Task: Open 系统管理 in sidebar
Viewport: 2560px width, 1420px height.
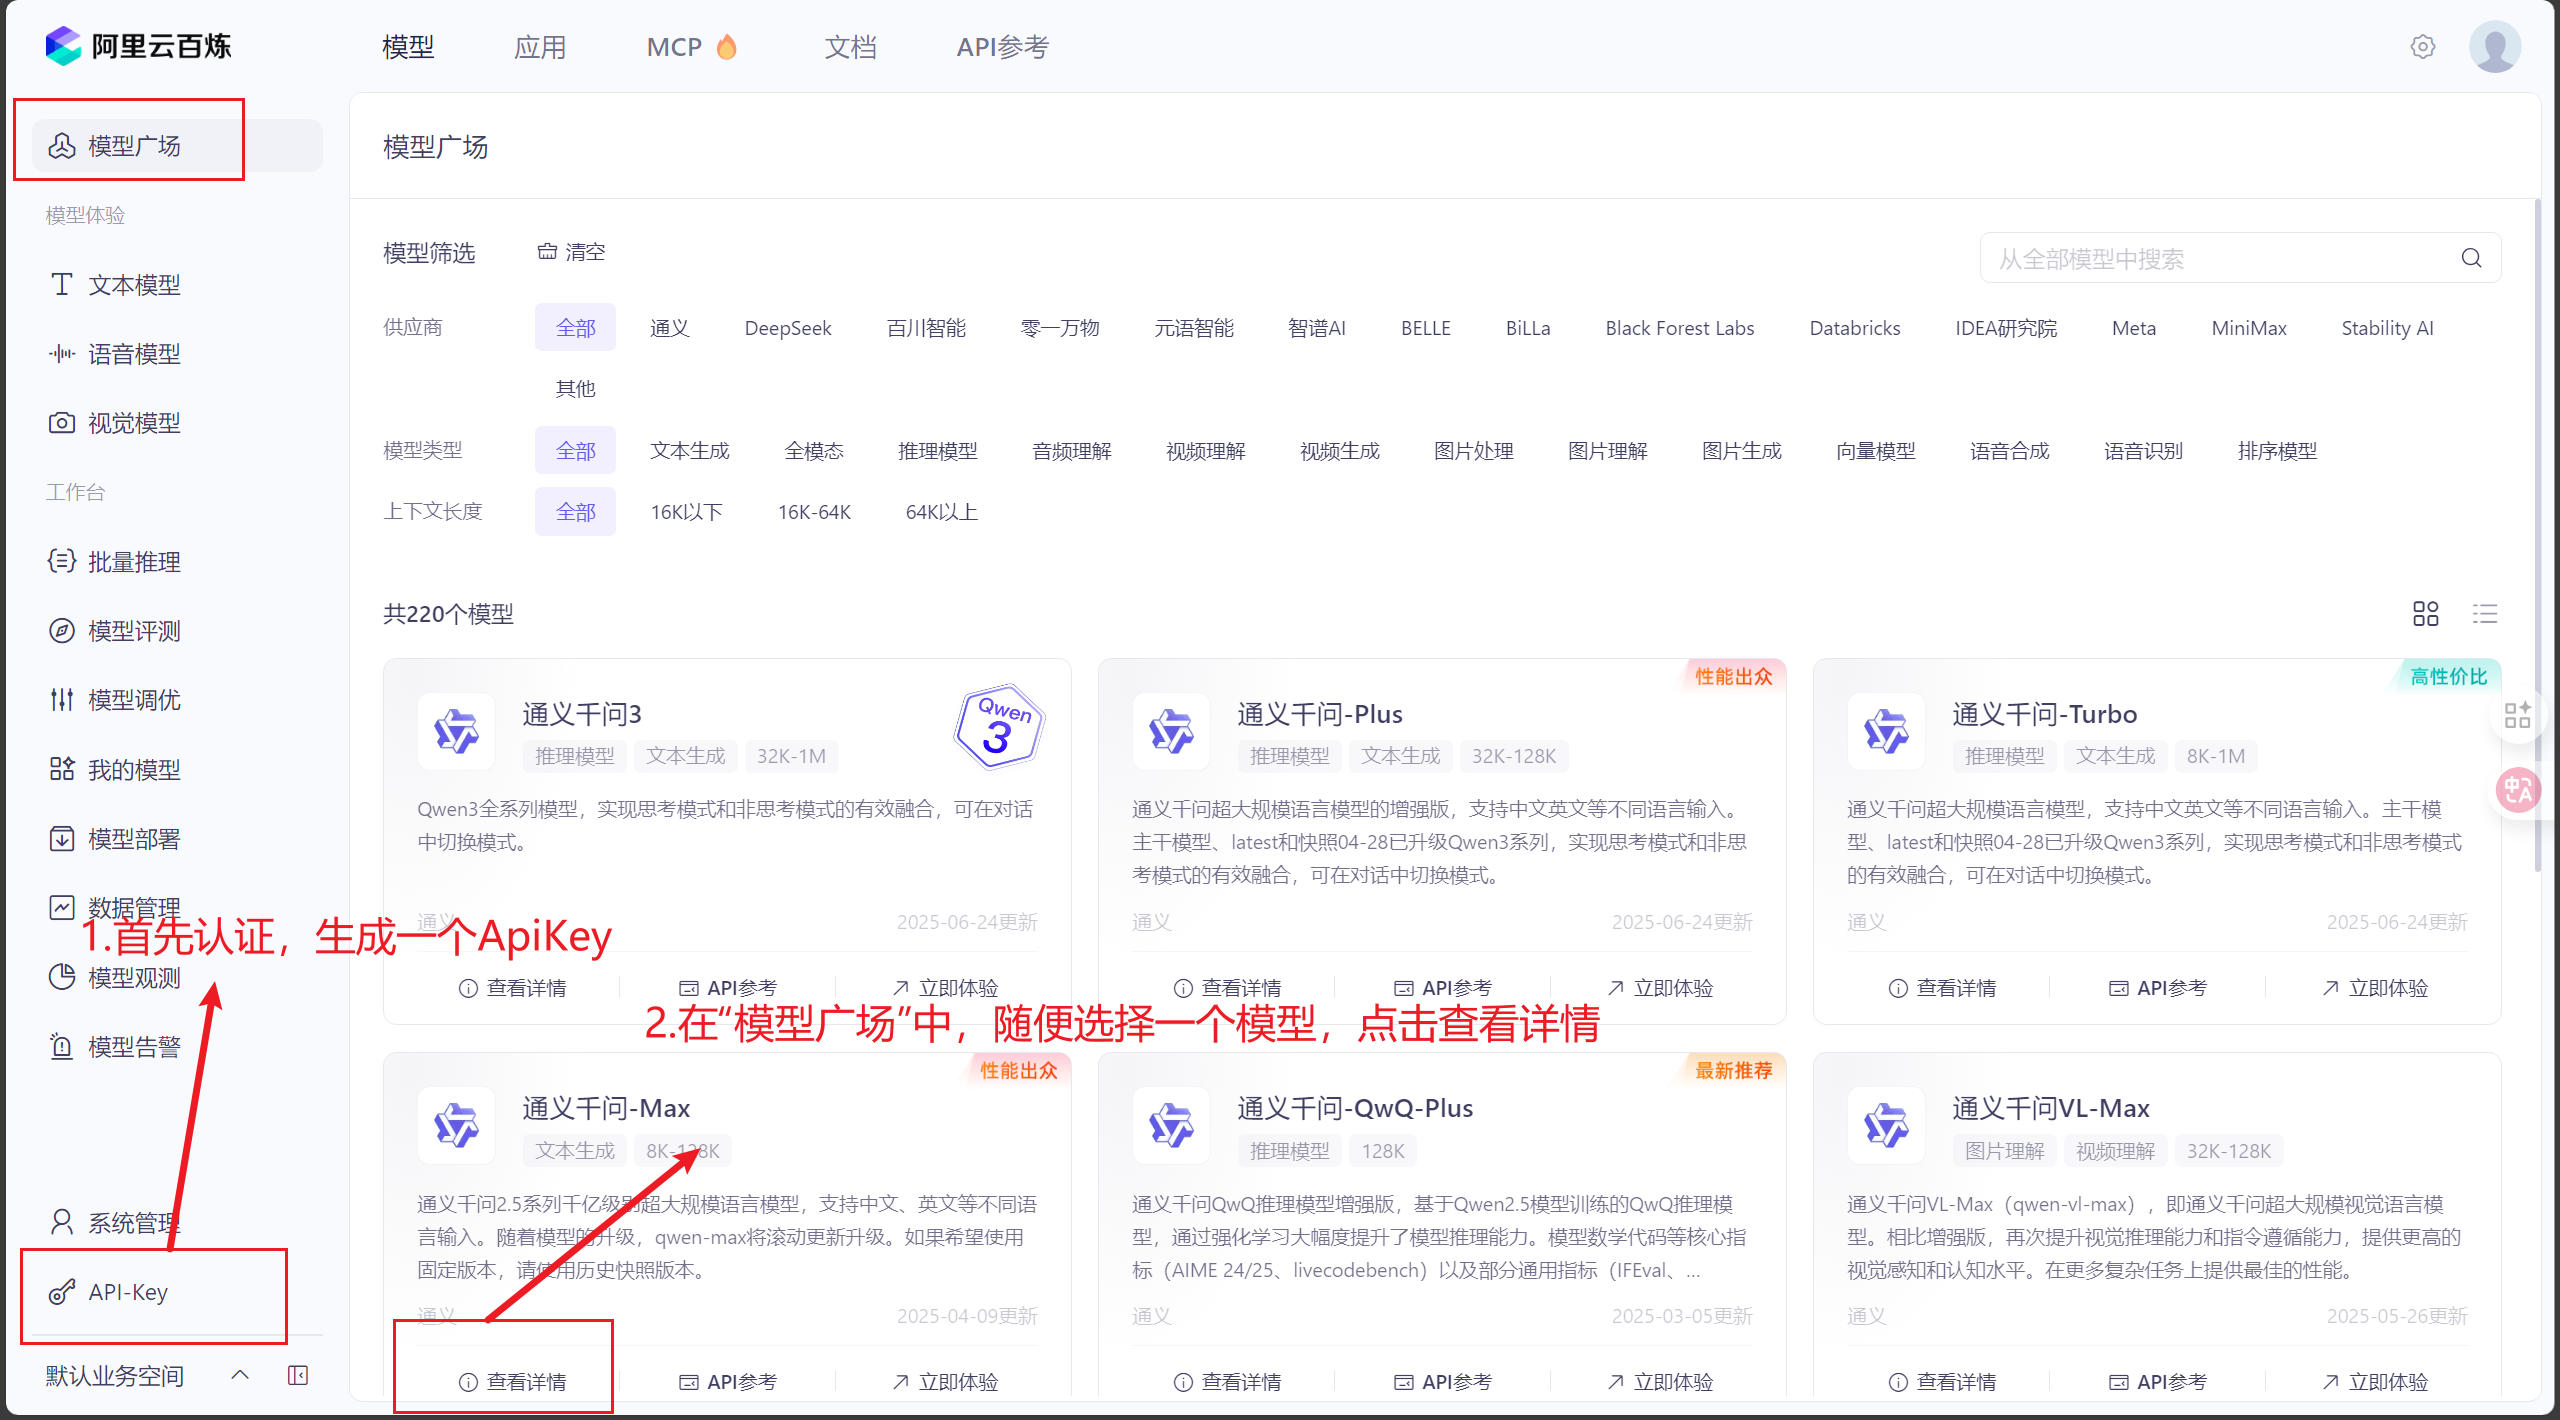Action: tap(134, 1222)
